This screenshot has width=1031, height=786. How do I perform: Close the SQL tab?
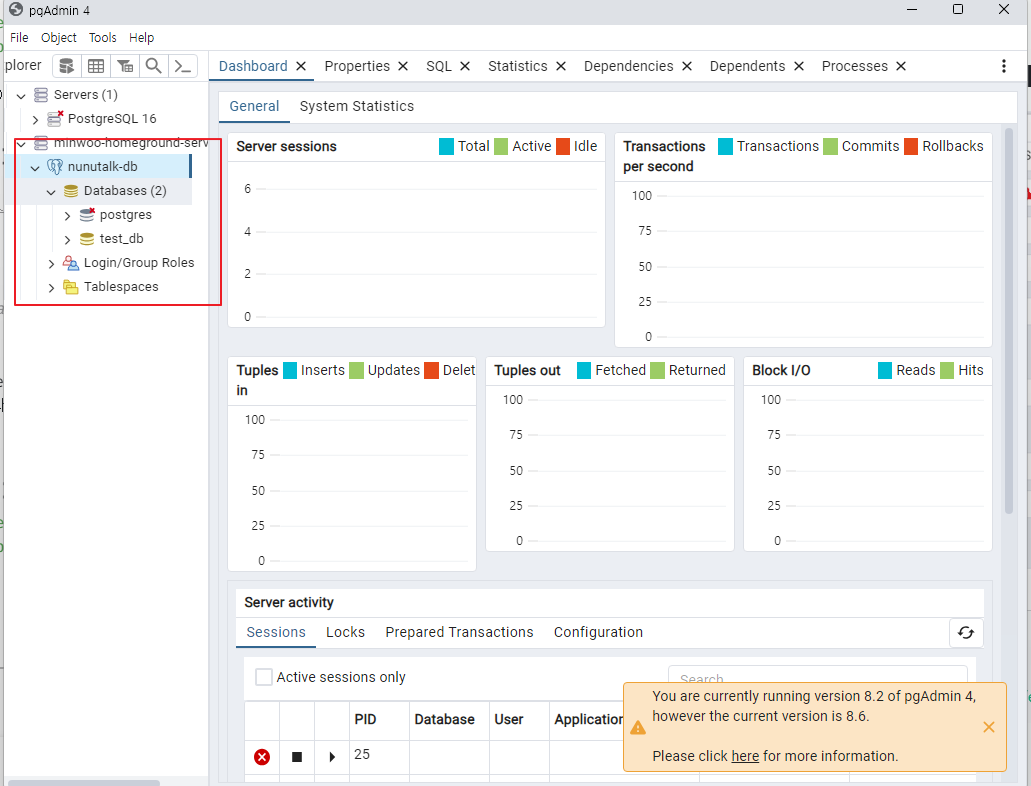465,66
